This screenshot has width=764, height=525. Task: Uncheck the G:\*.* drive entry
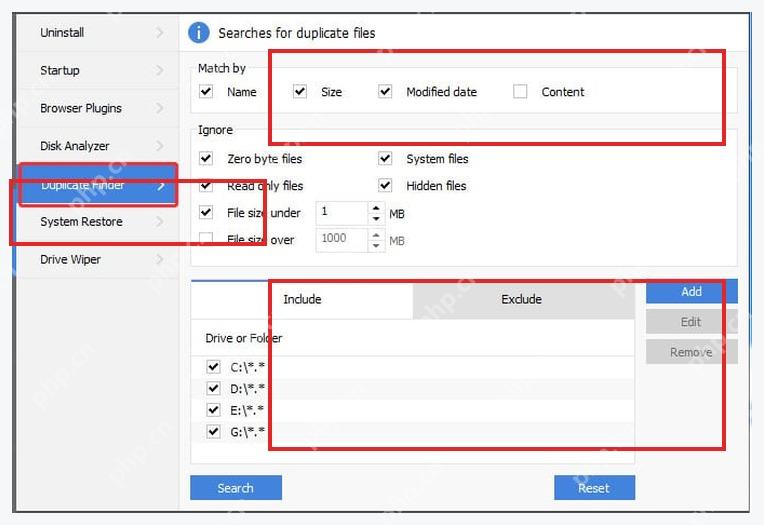(213, 431)
